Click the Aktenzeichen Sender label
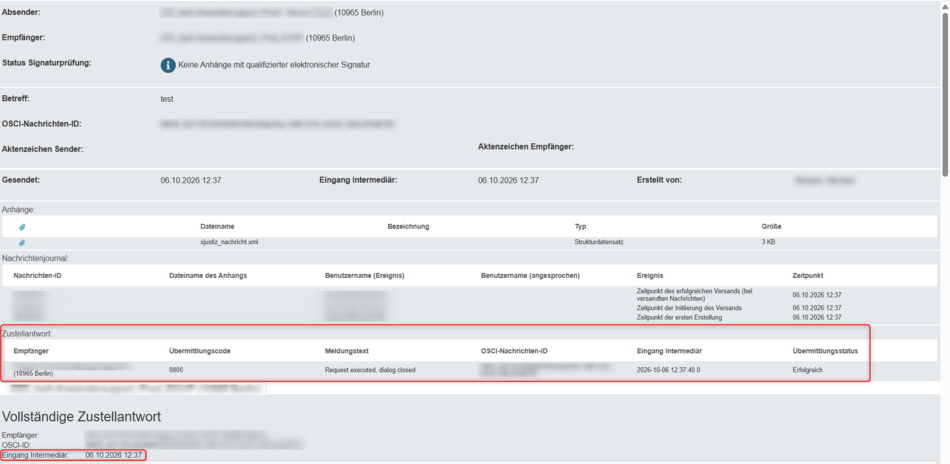 click(42, 149)
